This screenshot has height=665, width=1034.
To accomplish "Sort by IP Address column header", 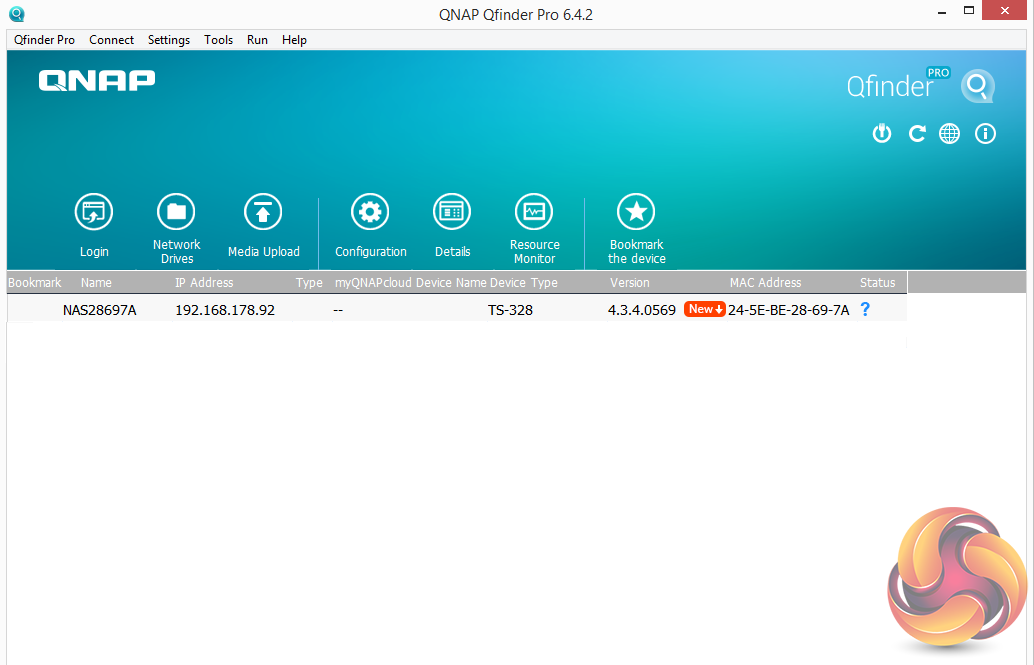I will 204,282.
